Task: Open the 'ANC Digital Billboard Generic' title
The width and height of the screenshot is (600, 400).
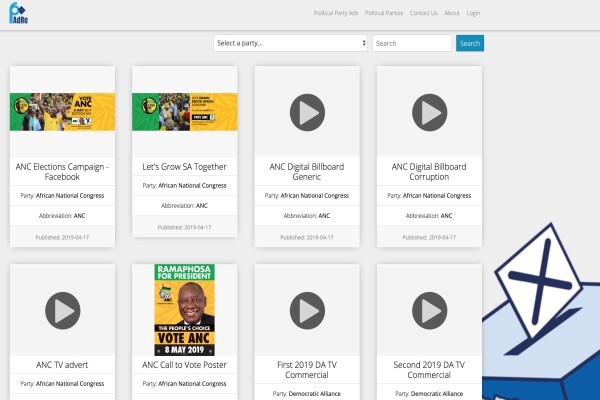Action: click(x=307, y=171)
